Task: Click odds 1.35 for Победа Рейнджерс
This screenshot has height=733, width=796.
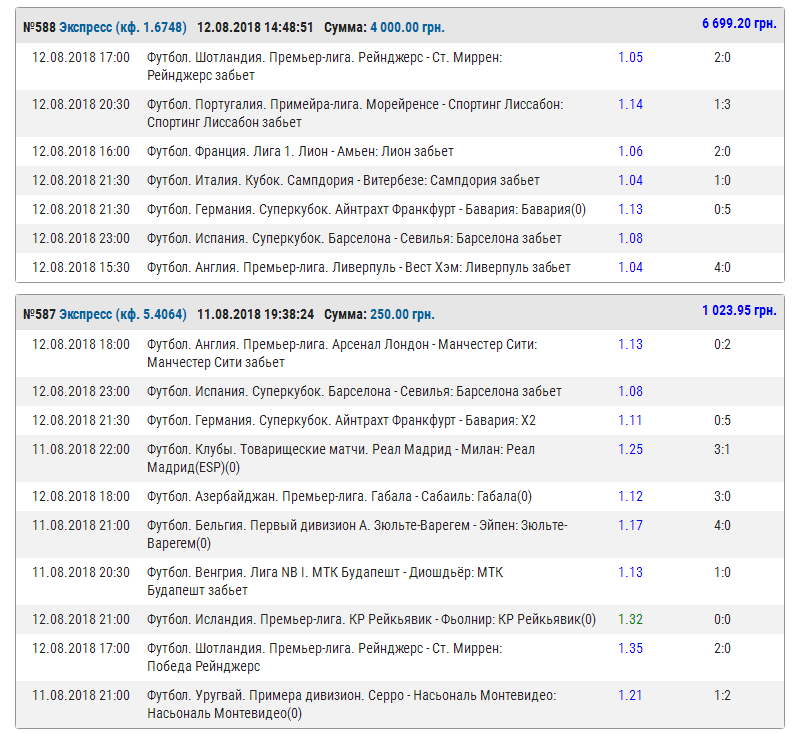Action: (631, 648)
